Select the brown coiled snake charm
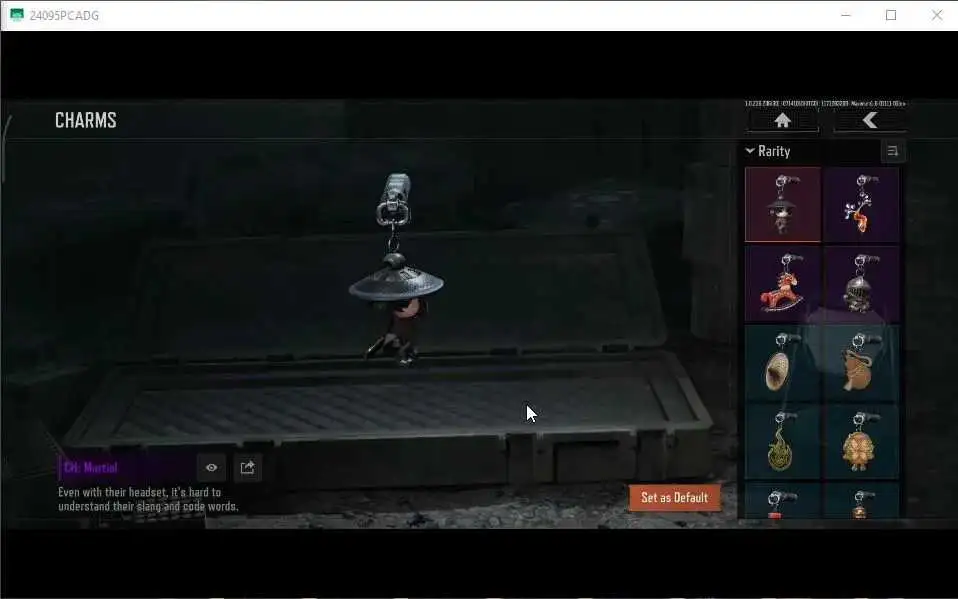The image size is (958, 599). pos(861,363)
